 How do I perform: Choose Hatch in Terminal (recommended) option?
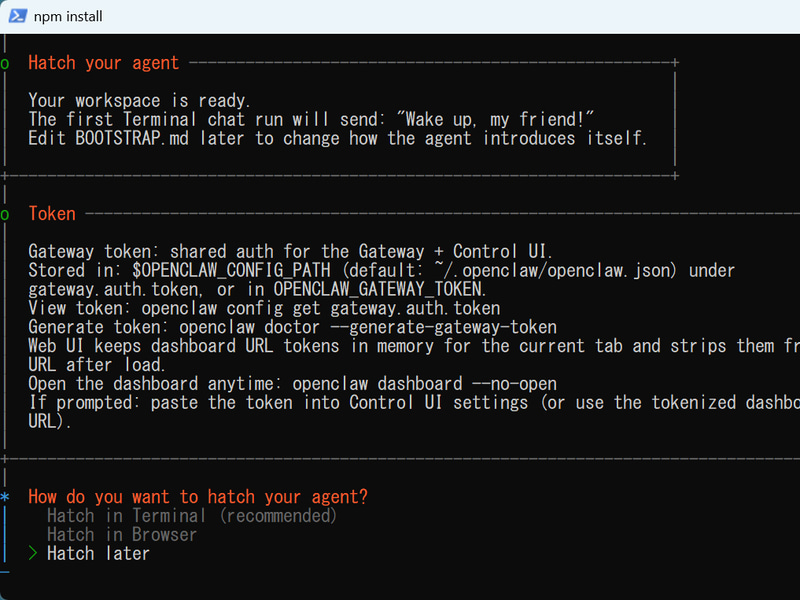(x=192, y=516)
